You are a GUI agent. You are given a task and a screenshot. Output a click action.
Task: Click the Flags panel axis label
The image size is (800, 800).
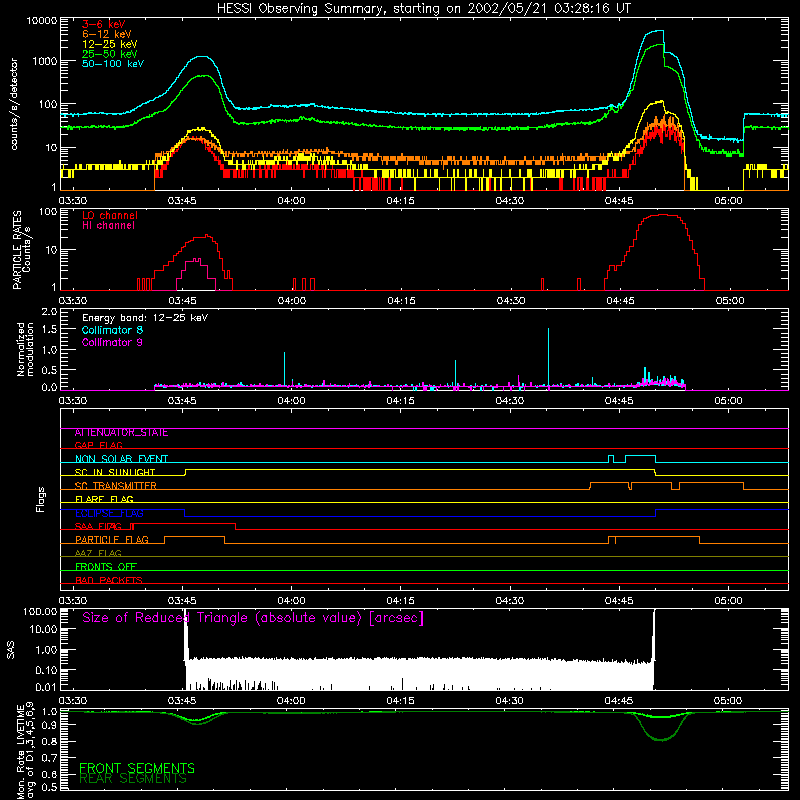pos(41,500)
